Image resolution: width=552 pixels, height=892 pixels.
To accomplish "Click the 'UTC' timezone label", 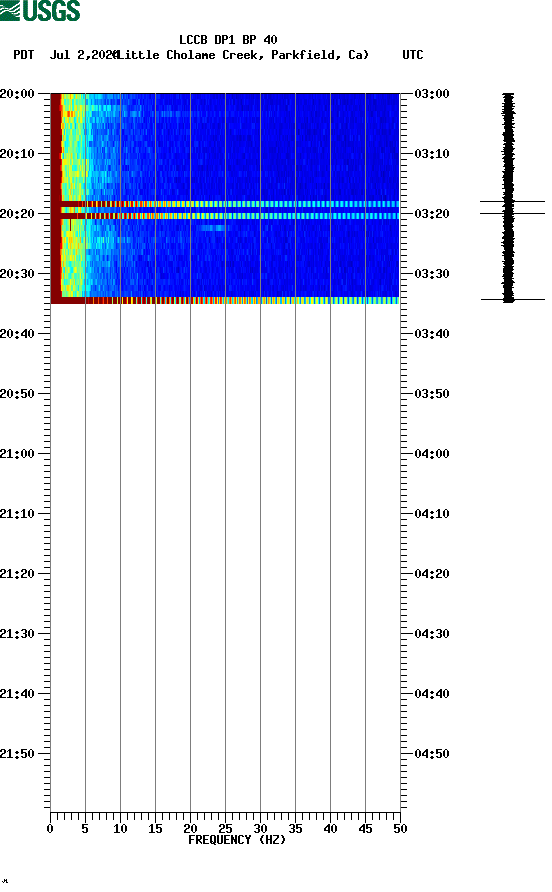I will click(x=413, y=55).
